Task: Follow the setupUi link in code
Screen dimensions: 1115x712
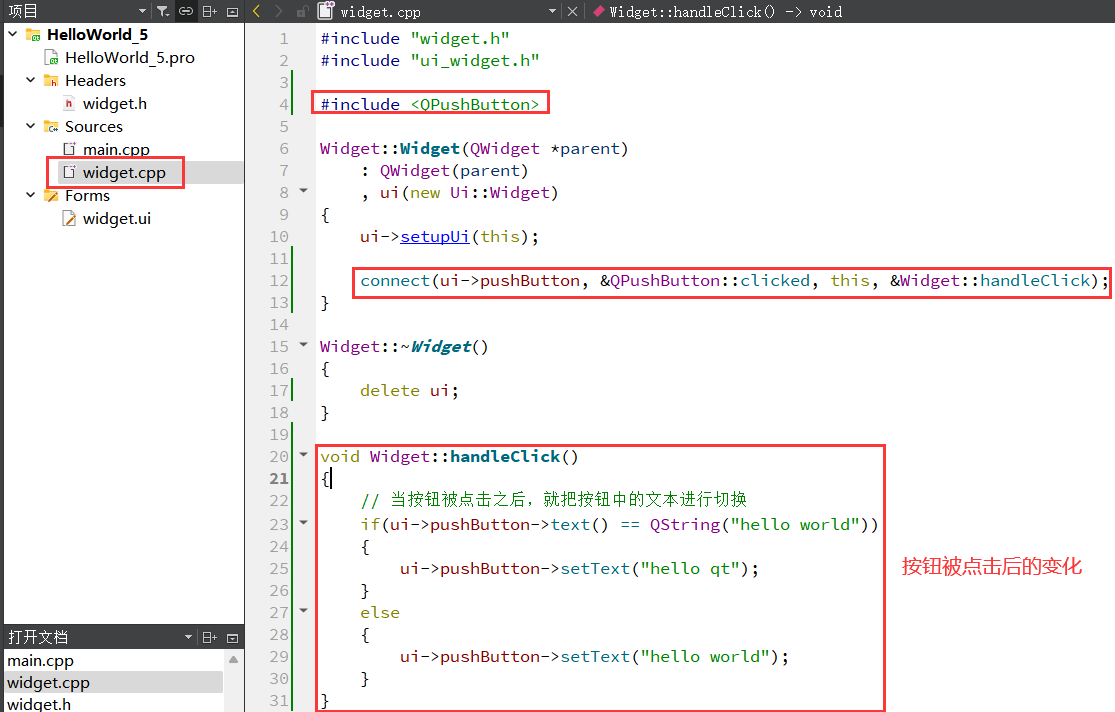Action: coord(434,236)
